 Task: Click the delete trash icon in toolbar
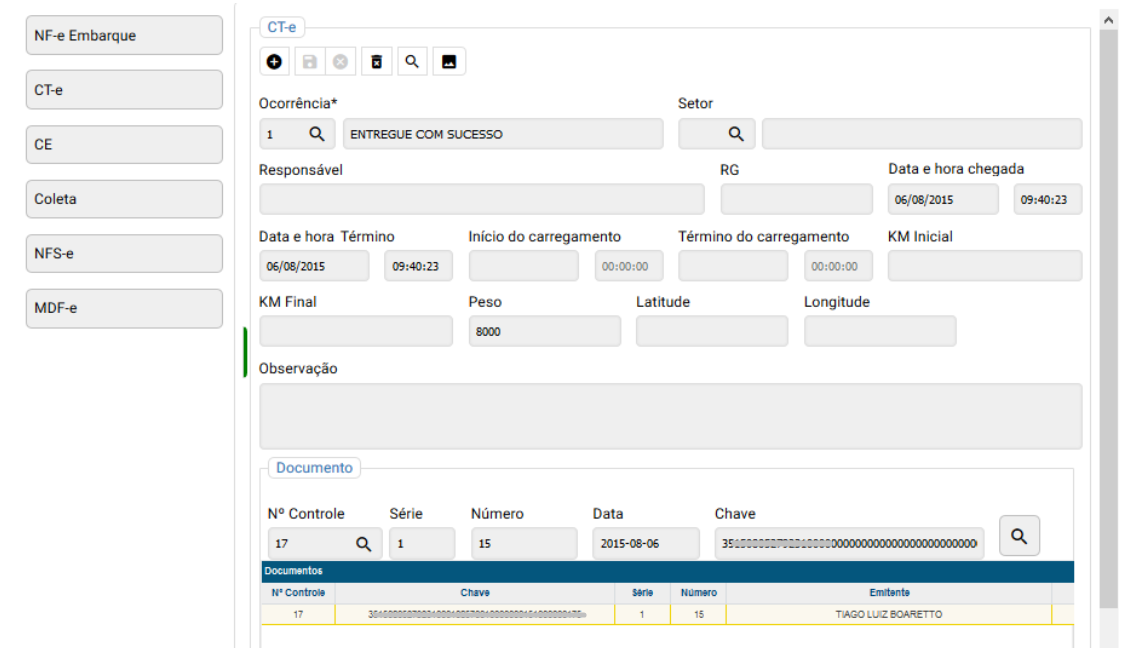click(x=376, y=62)
